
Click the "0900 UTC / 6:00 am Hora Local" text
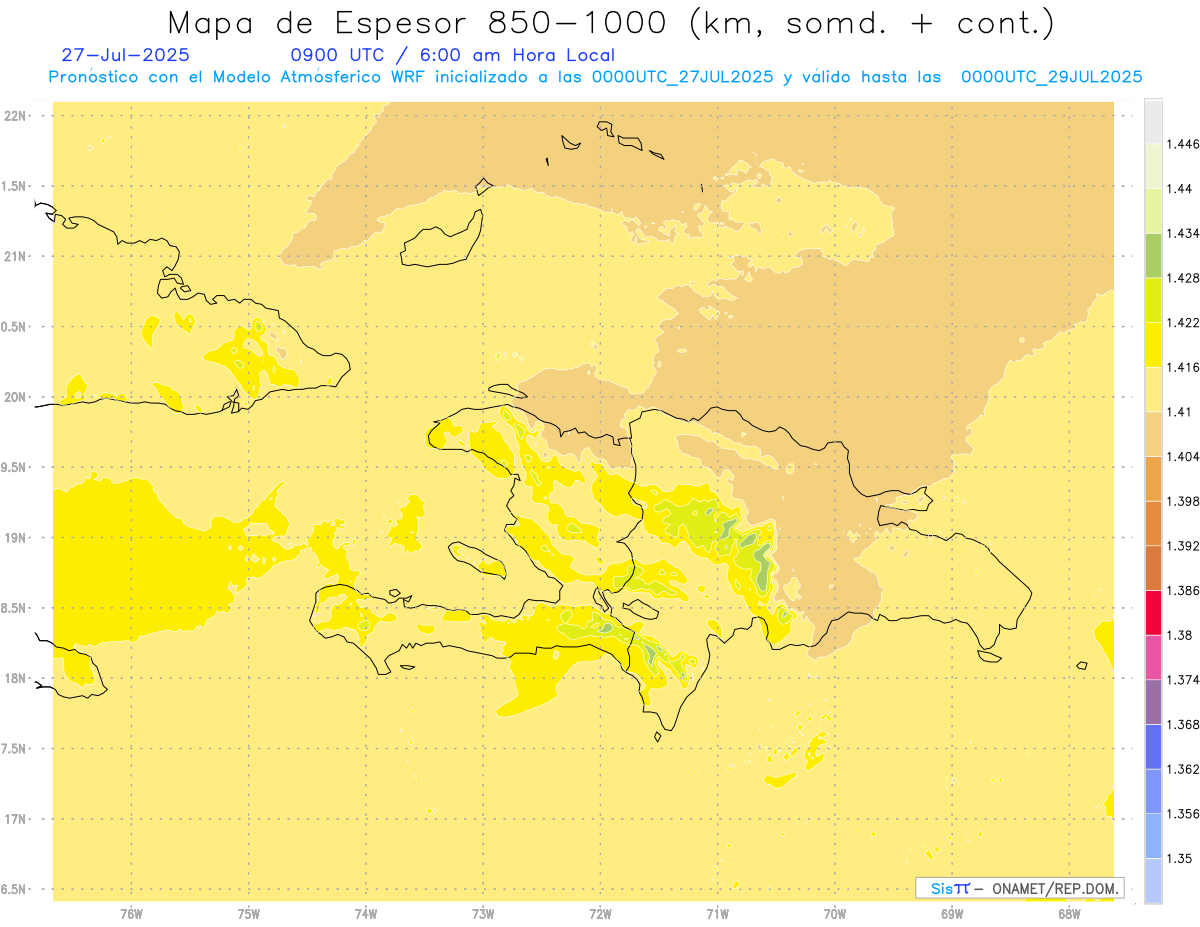click(452, 55)
